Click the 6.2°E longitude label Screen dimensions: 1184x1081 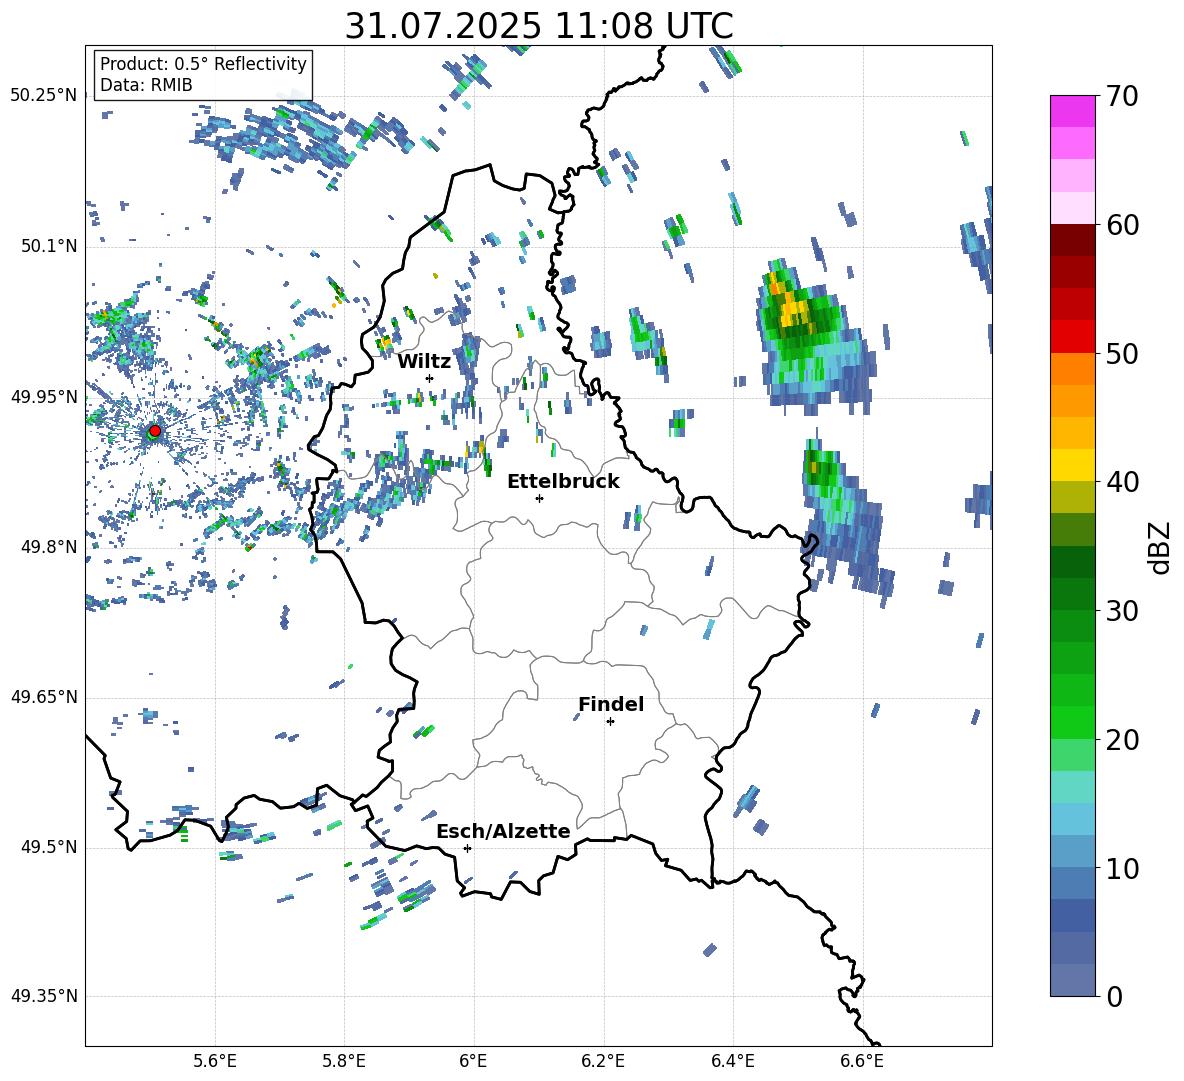pos(603,1062)
